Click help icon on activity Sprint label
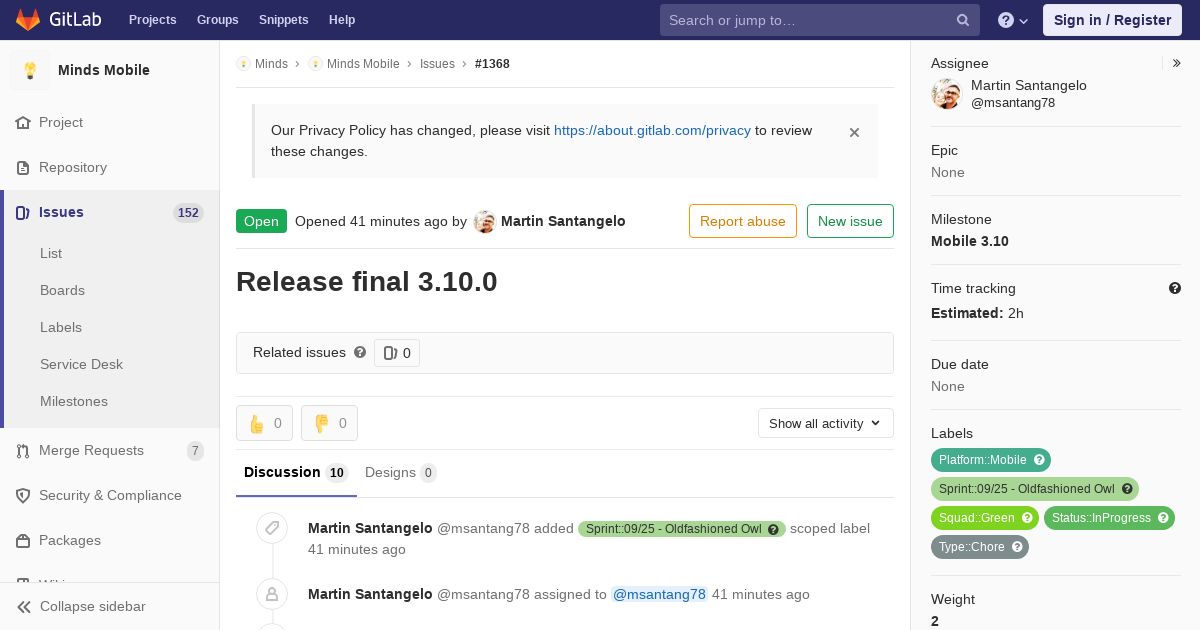This screenshot has height=630, width=1200. [773, 529]
